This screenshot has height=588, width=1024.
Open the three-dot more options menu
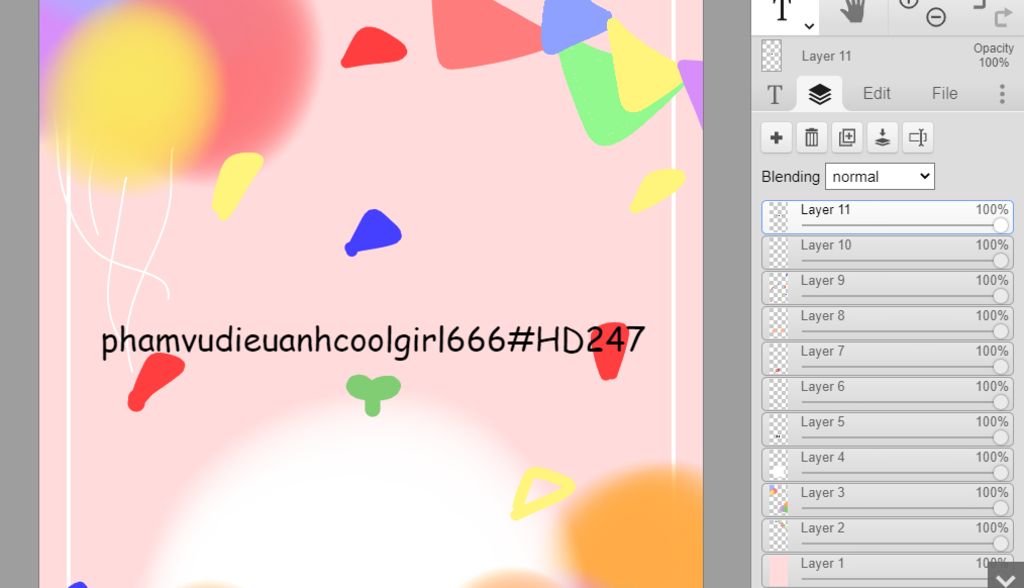1002,94
